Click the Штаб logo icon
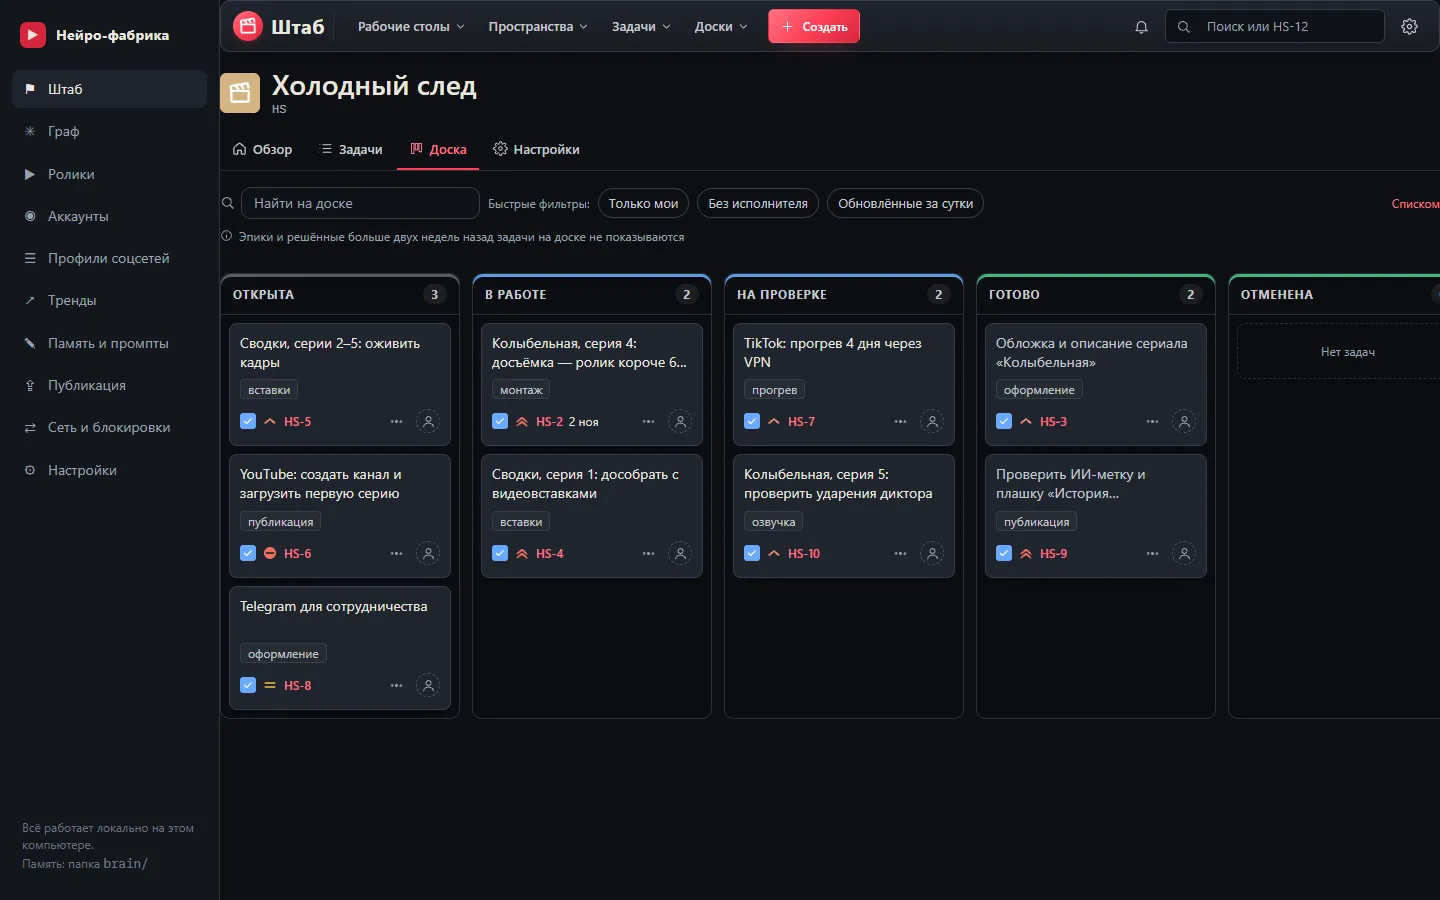The image size is (1440, 900). click(247, 26)
